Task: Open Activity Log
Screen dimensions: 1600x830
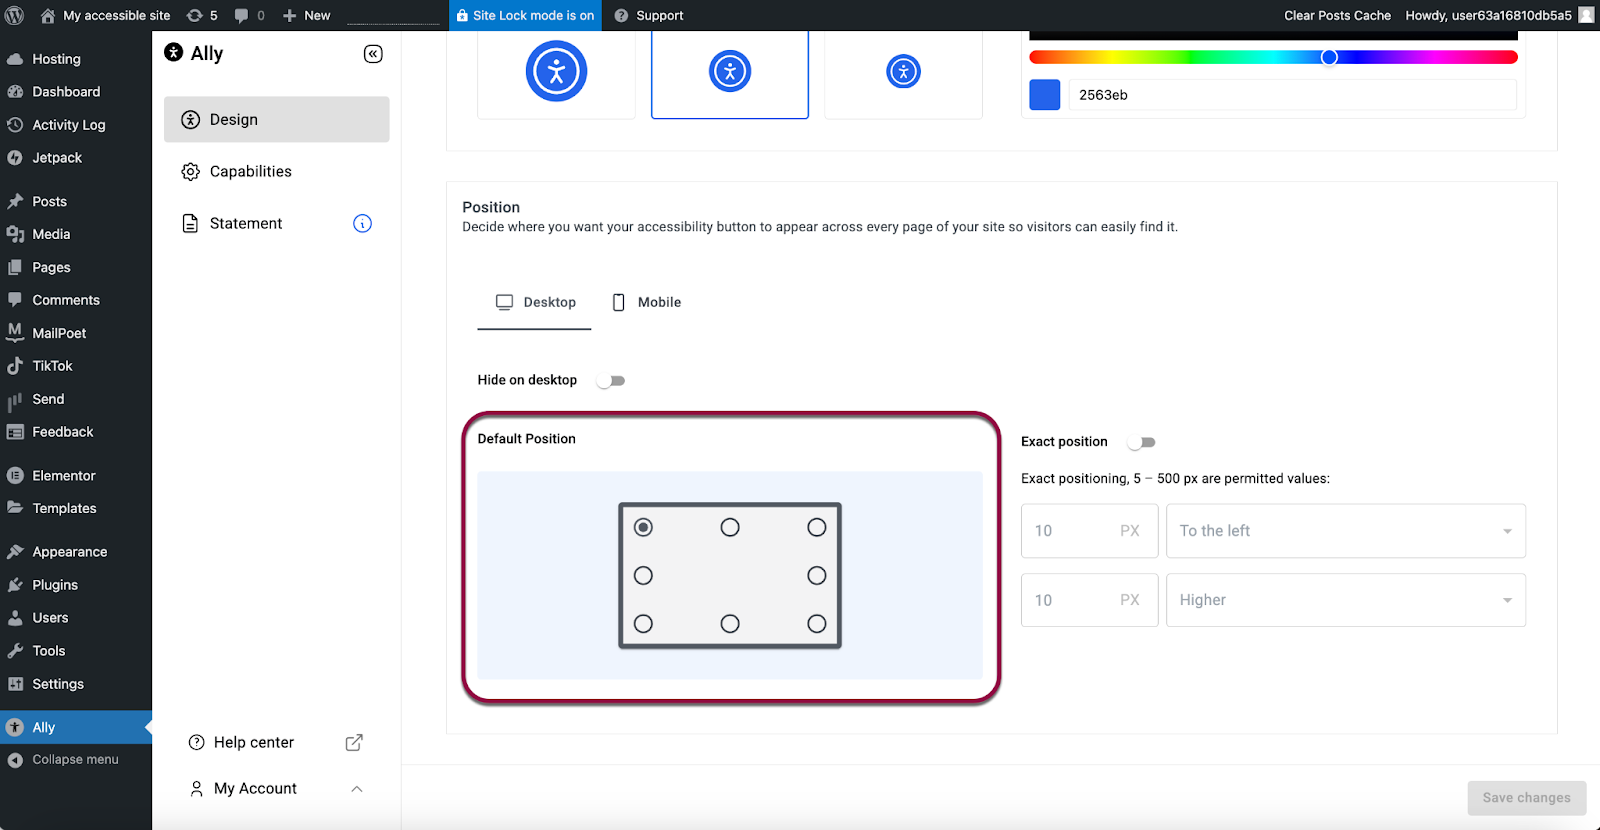Action: tap(76, 125)
